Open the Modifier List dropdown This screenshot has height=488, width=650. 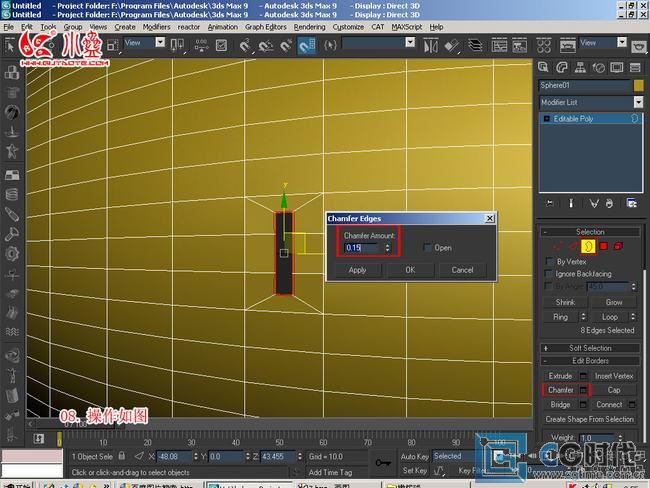(638, 102)
